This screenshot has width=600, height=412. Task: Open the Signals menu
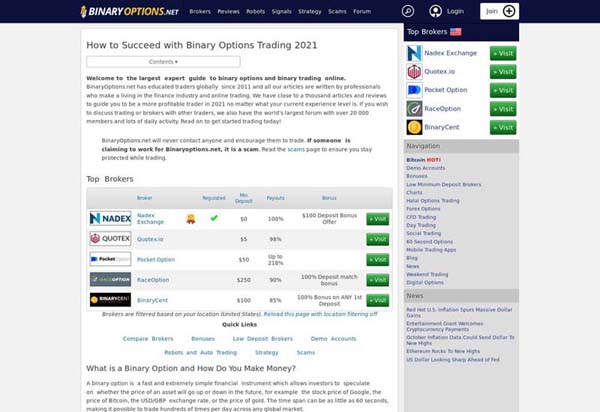pyautogui.click(x=282, y=11)
